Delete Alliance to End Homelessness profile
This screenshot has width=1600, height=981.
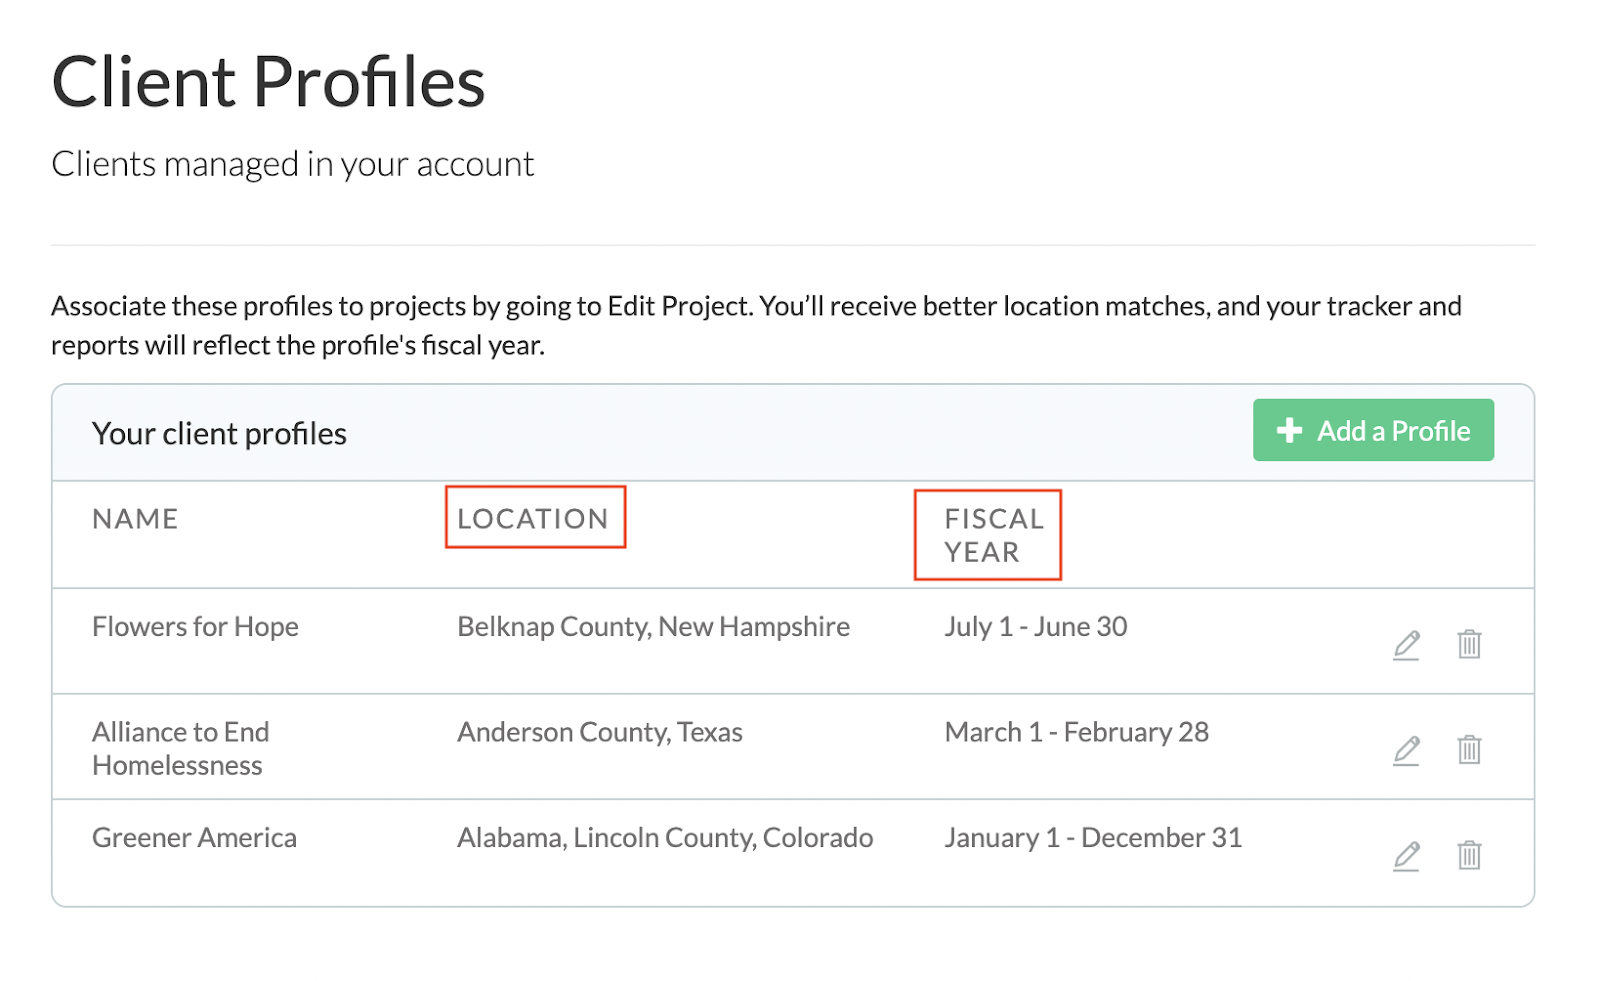coord(1469,750)
